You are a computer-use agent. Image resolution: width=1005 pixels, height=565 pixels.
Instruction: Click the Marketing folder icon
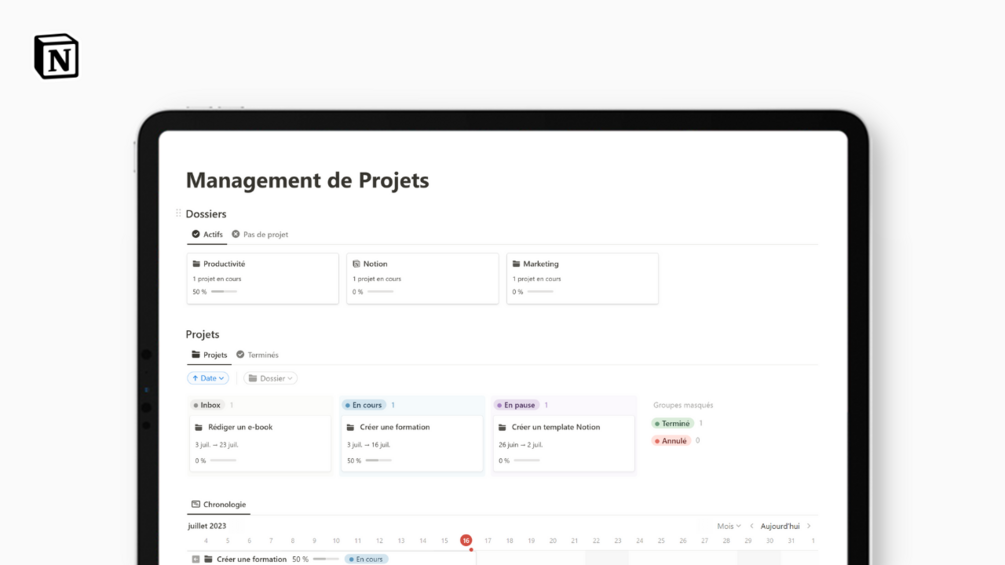[516, 264]
